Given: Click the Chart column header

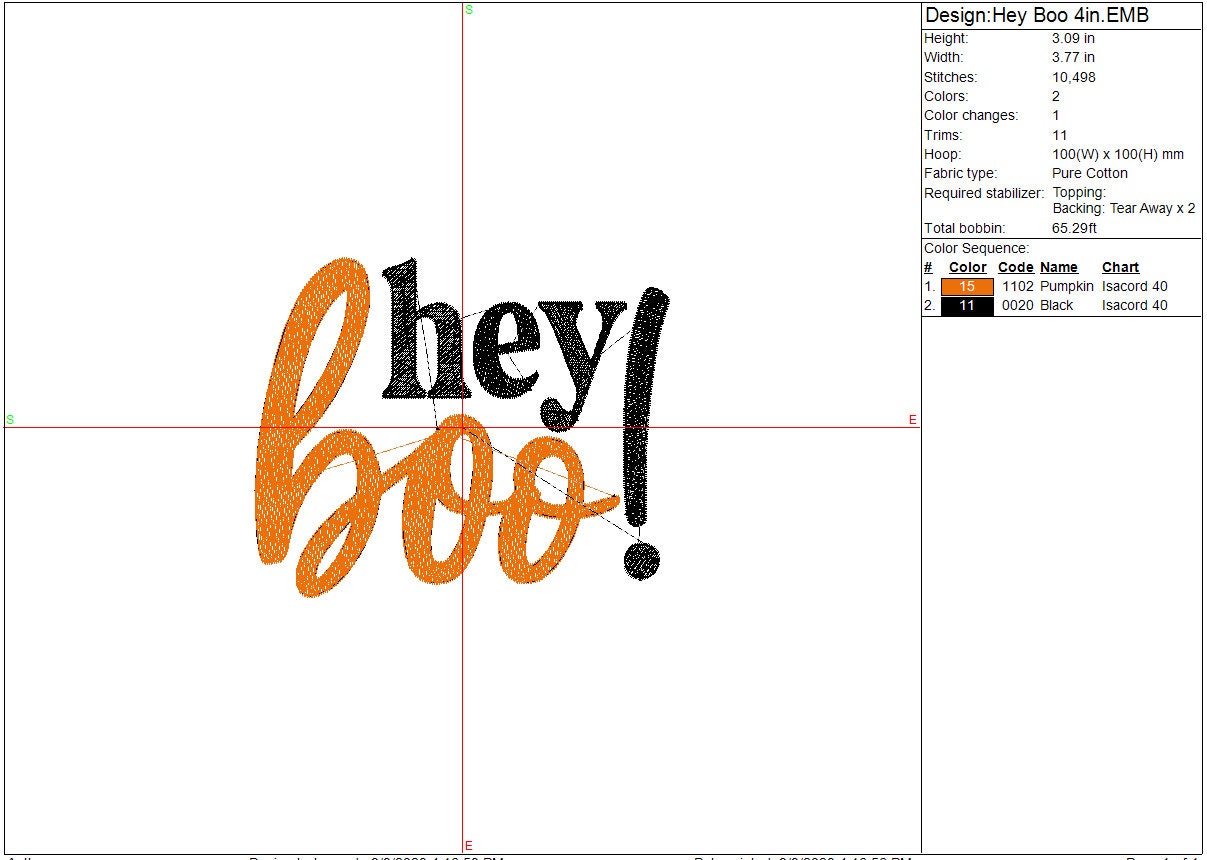Looking at the screenshot, I should (x=1120, y=268).
